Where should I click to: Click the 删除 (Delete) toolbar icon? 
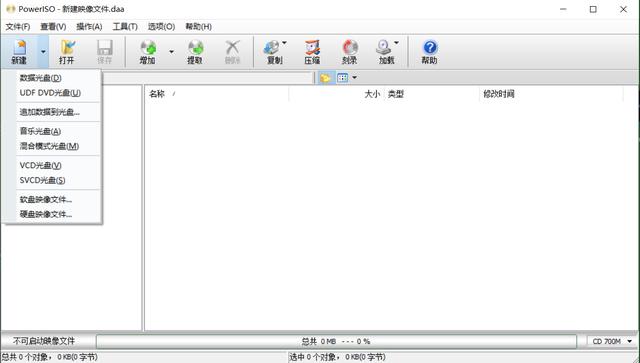pyautogui.click(x=233, y=52)
